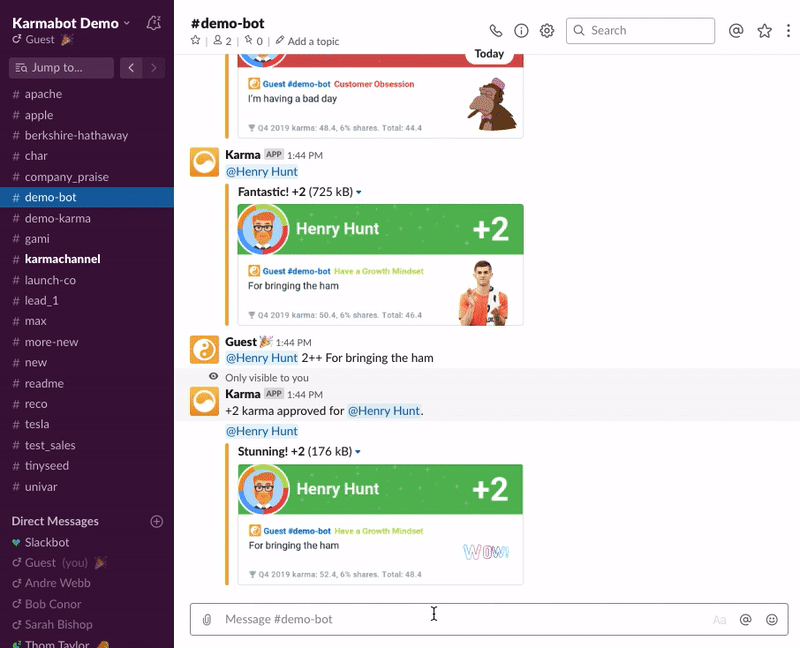The image size is (800, 648).
Task: Open #more-new channel
Action: point(87,342)
